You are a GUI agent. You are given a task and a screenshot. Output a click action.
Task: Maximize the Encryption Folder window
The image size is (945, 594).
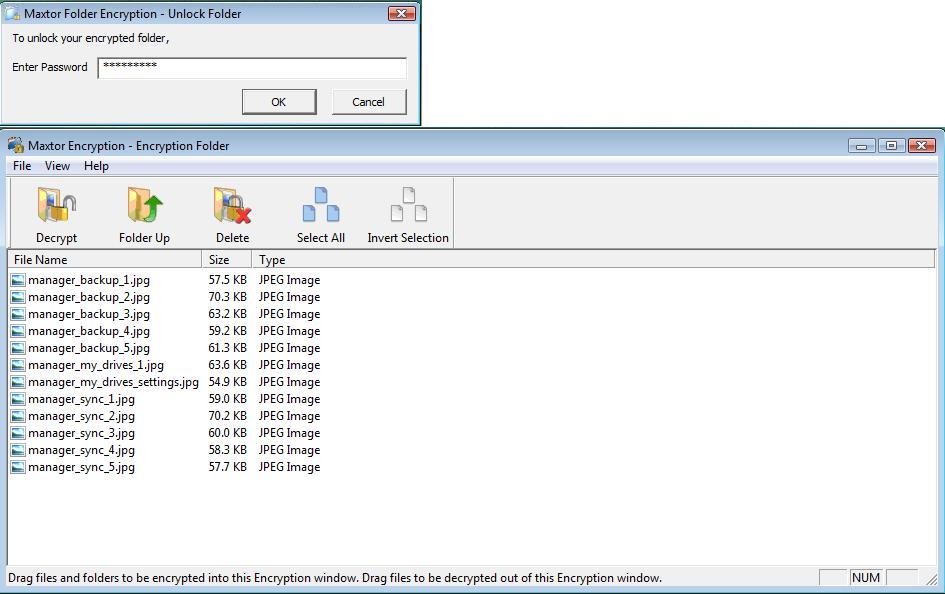click(x=891, y=146)
